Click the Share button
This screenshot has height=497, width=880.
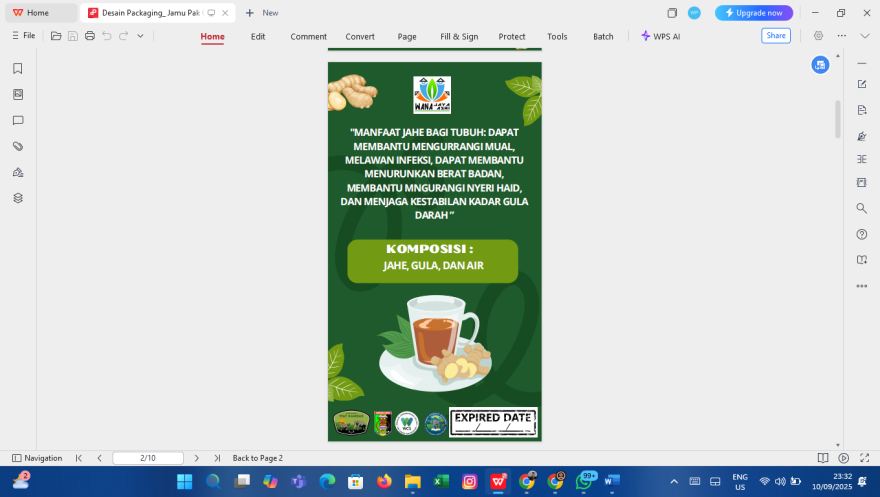pyautogui.click(x=775, y=36)
